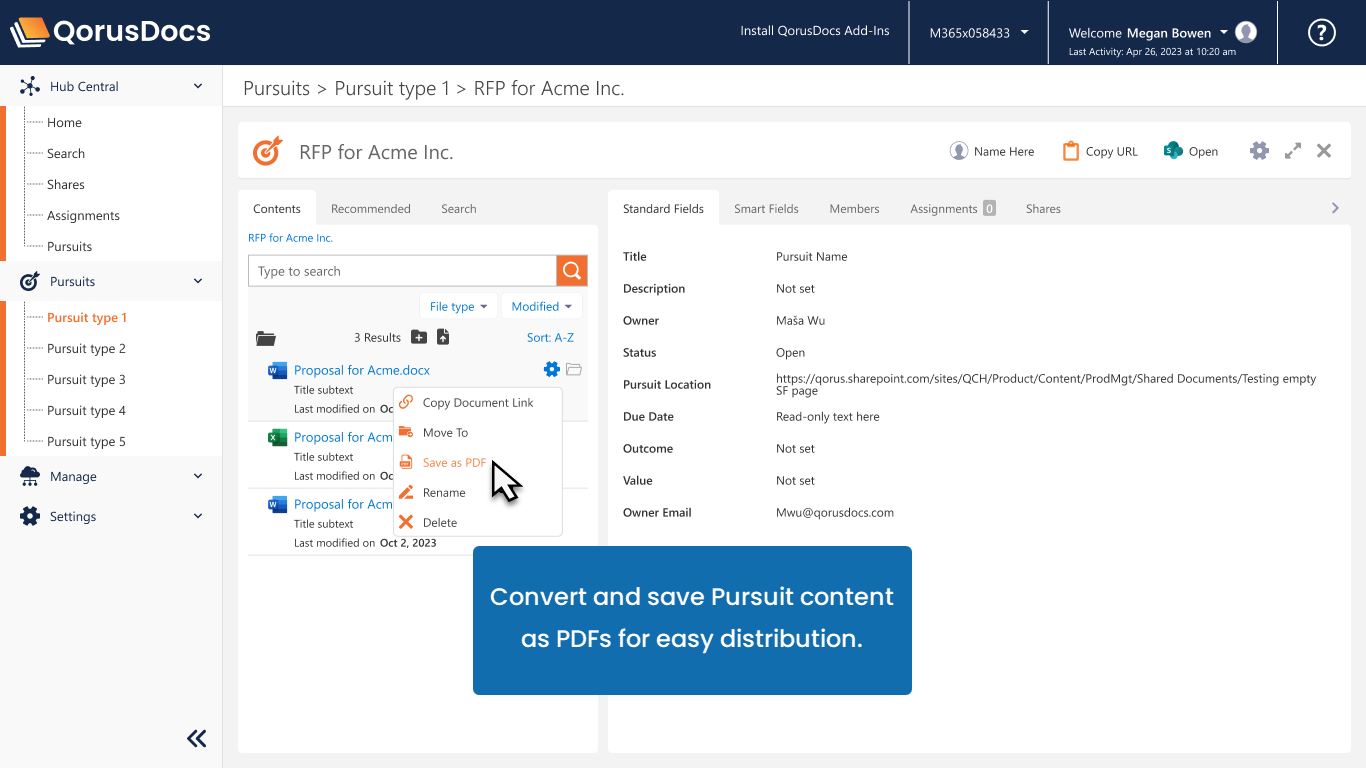The image size is (1366, 768).
Task: Click the orange search magnifier button
Action: coord(572,271)
